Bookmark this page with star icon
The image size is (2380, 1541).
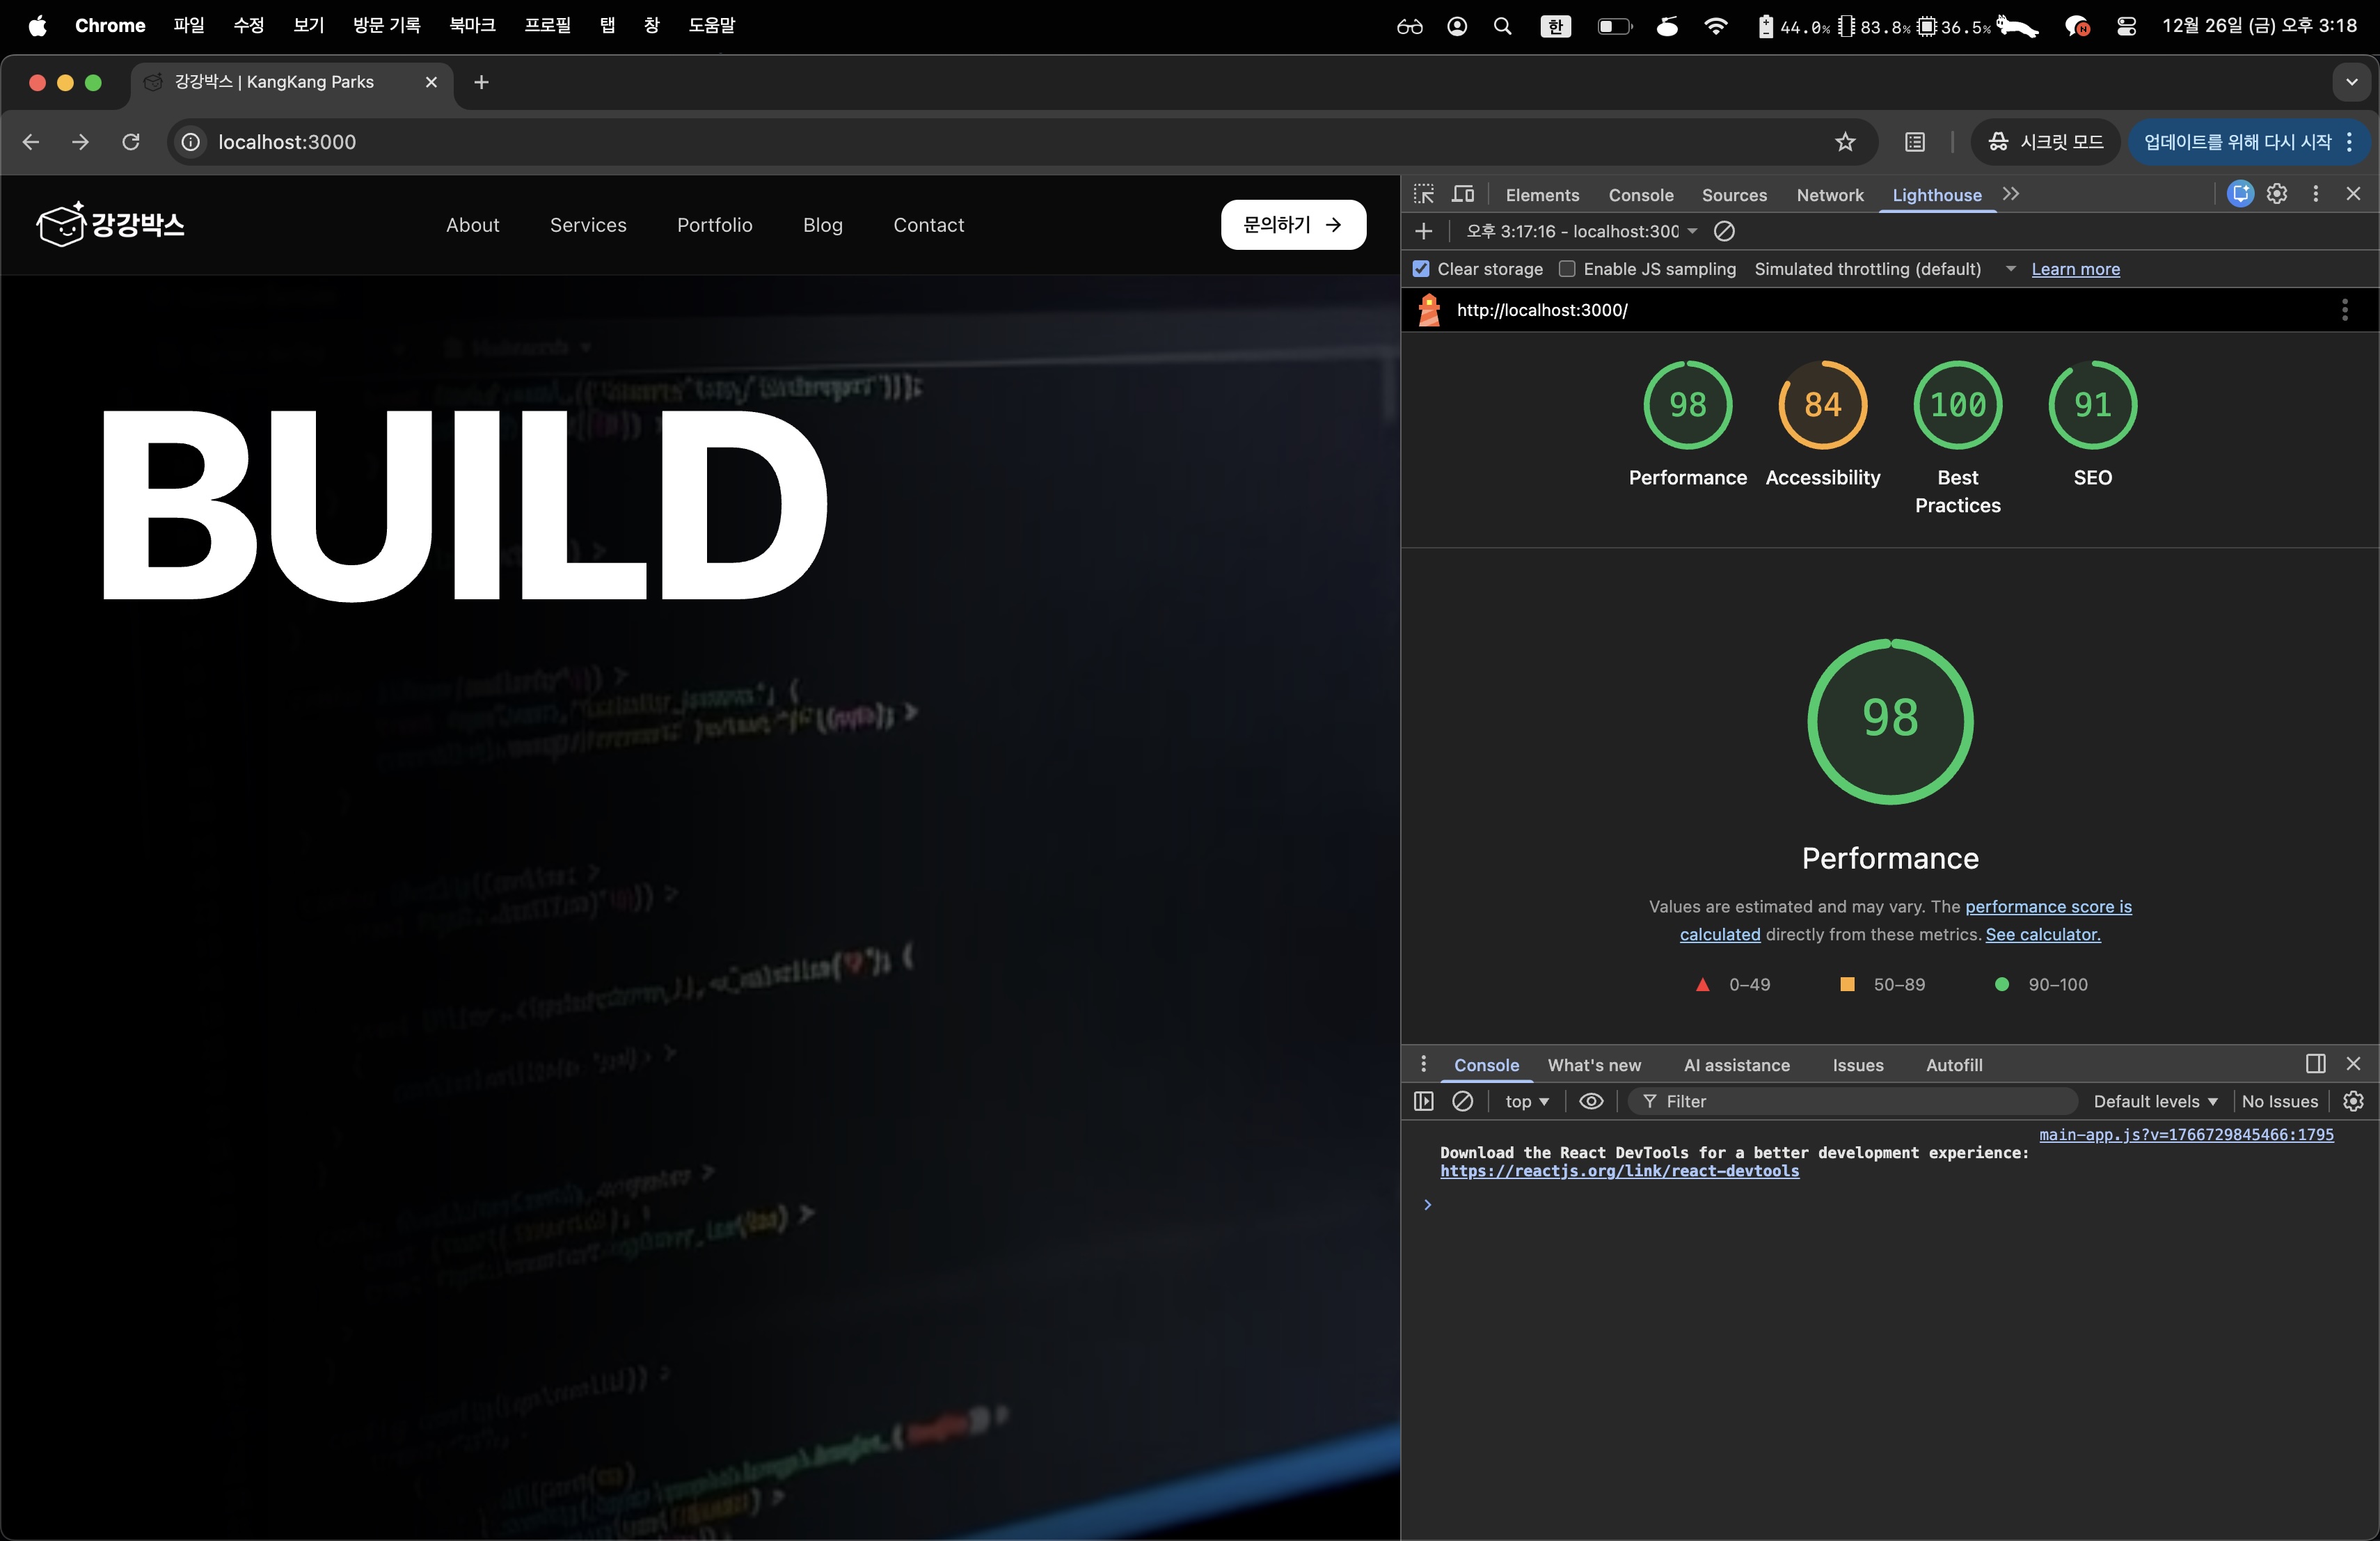click(1845, 142)
